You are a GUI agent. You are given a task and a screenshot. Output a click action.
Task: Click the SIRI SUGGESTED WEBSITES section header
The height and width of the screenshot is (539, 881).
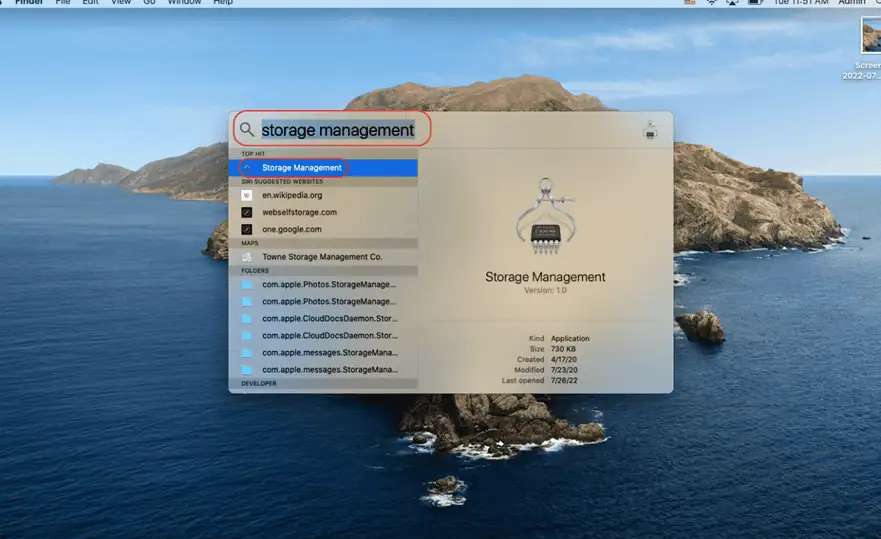(282, 182)
